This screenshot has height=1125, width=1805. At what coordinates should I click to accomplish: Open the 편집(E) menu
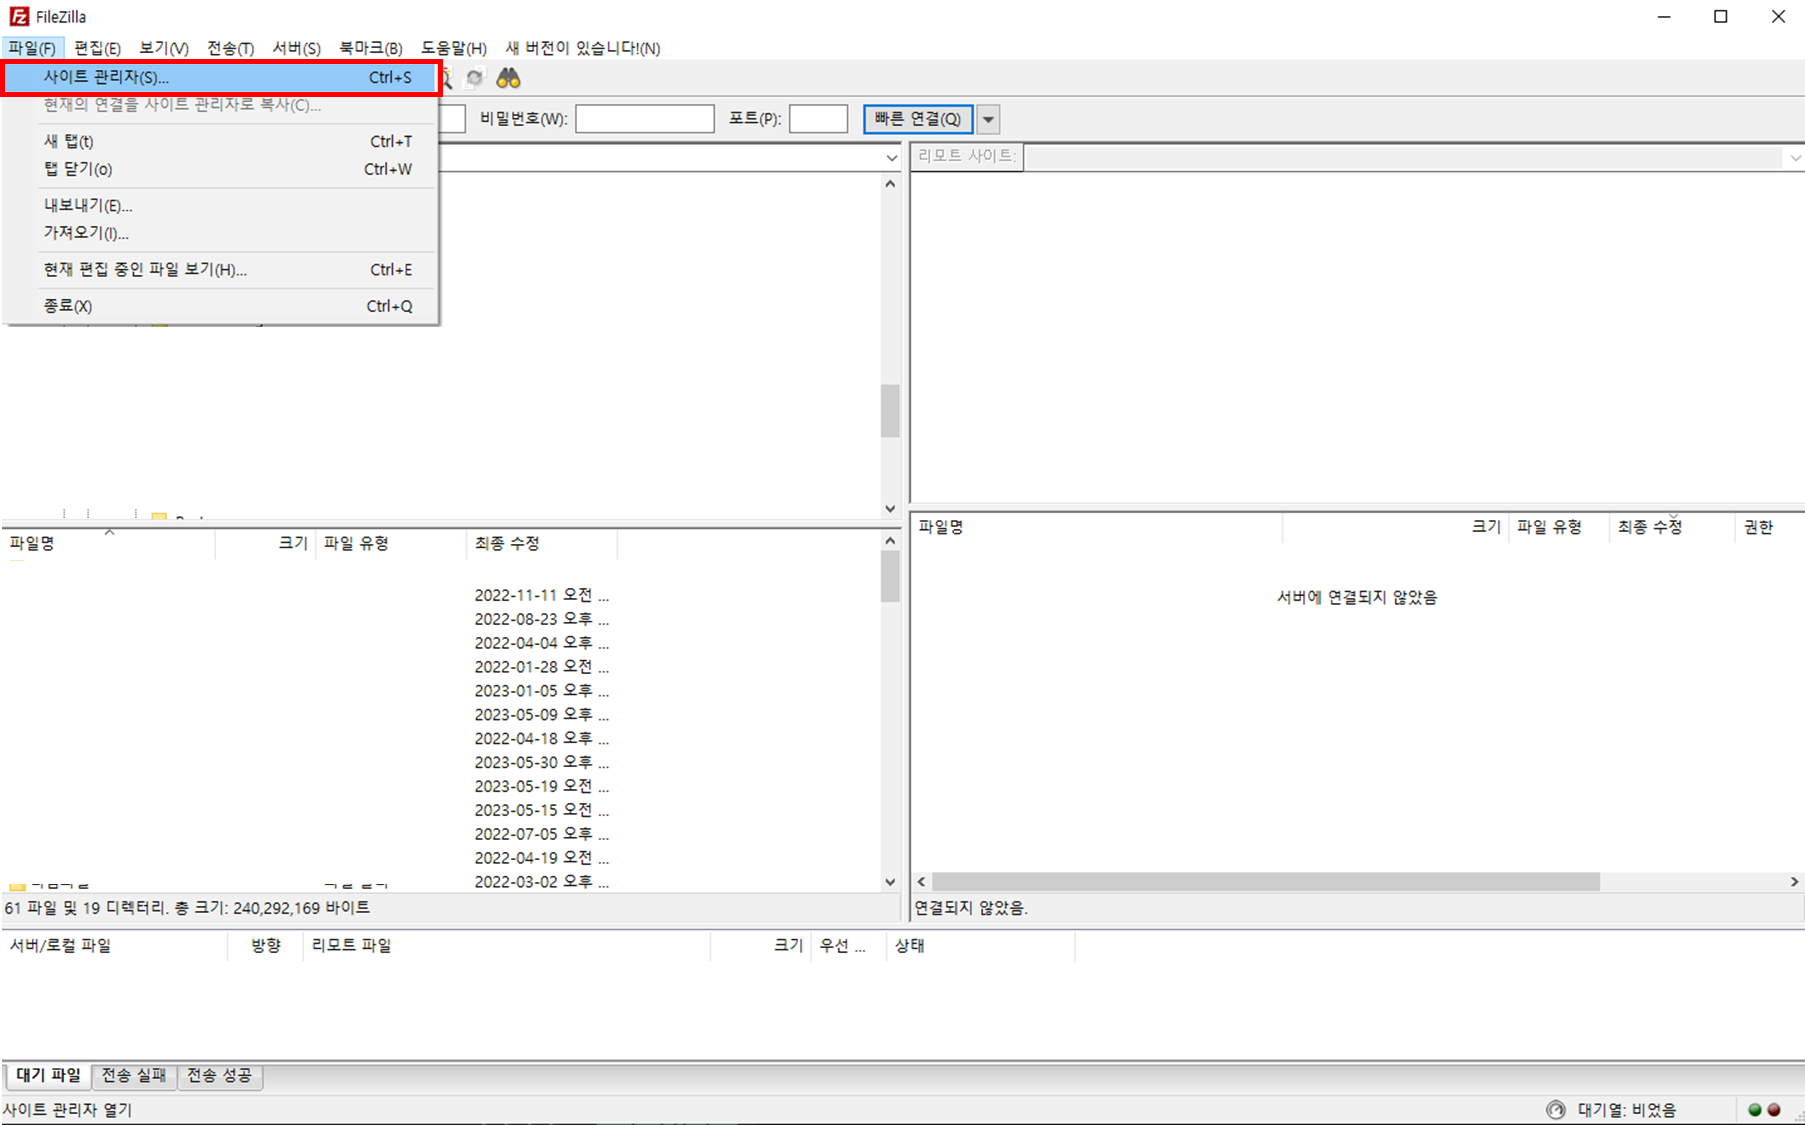[x=97, y=48]
